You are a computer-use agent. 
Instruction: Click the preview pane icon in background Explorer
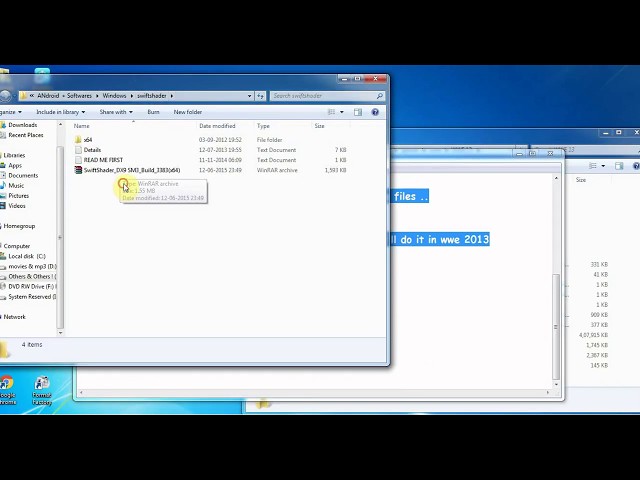point(619,166)
